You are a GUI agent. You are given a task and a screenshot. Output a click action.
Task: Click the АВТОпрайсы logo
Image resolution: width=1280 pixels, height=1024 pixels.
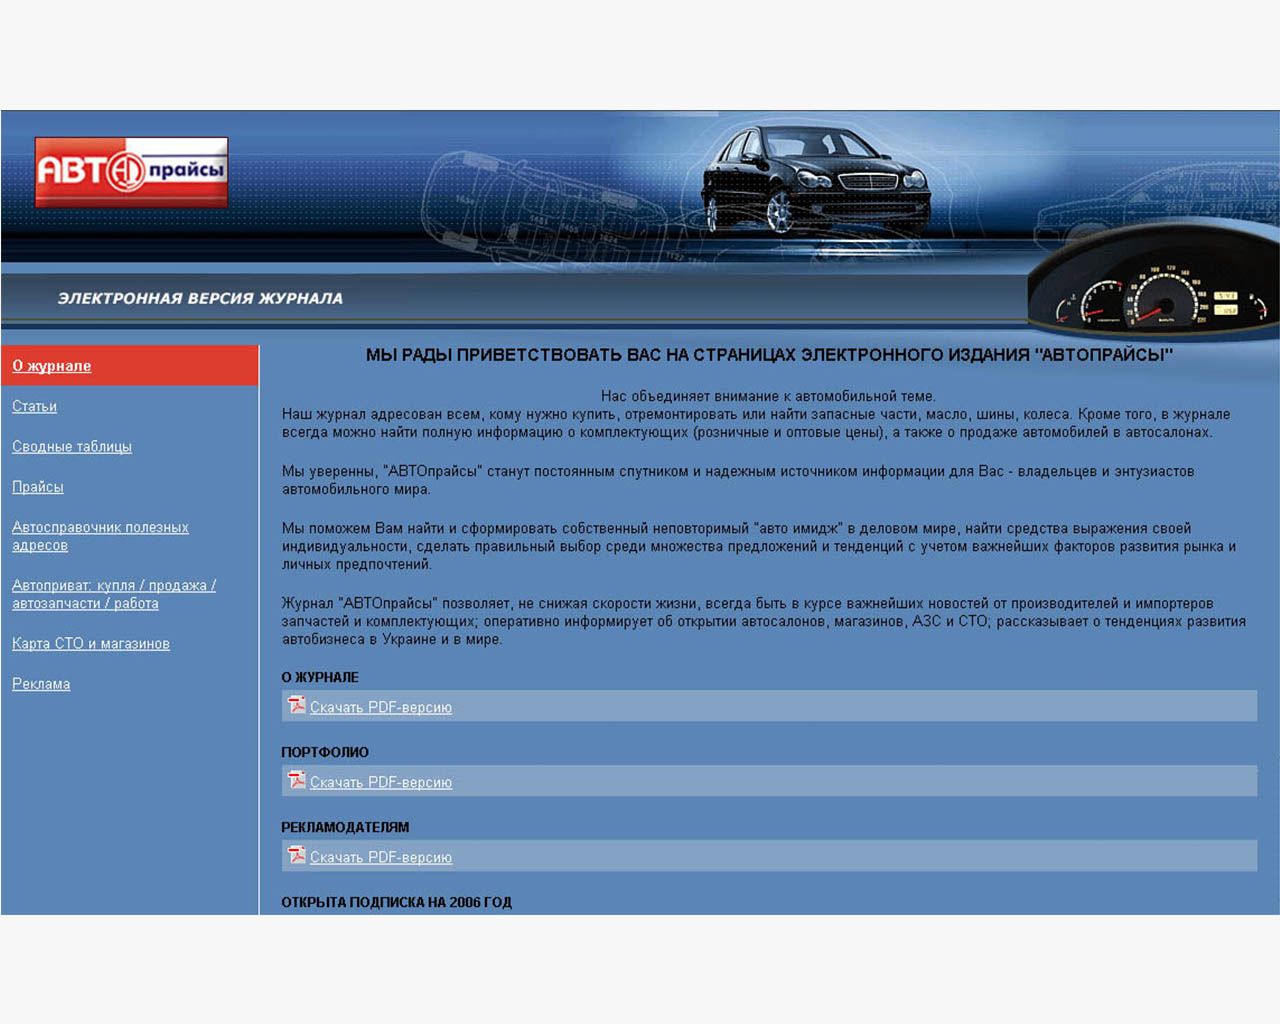(131, 172)
